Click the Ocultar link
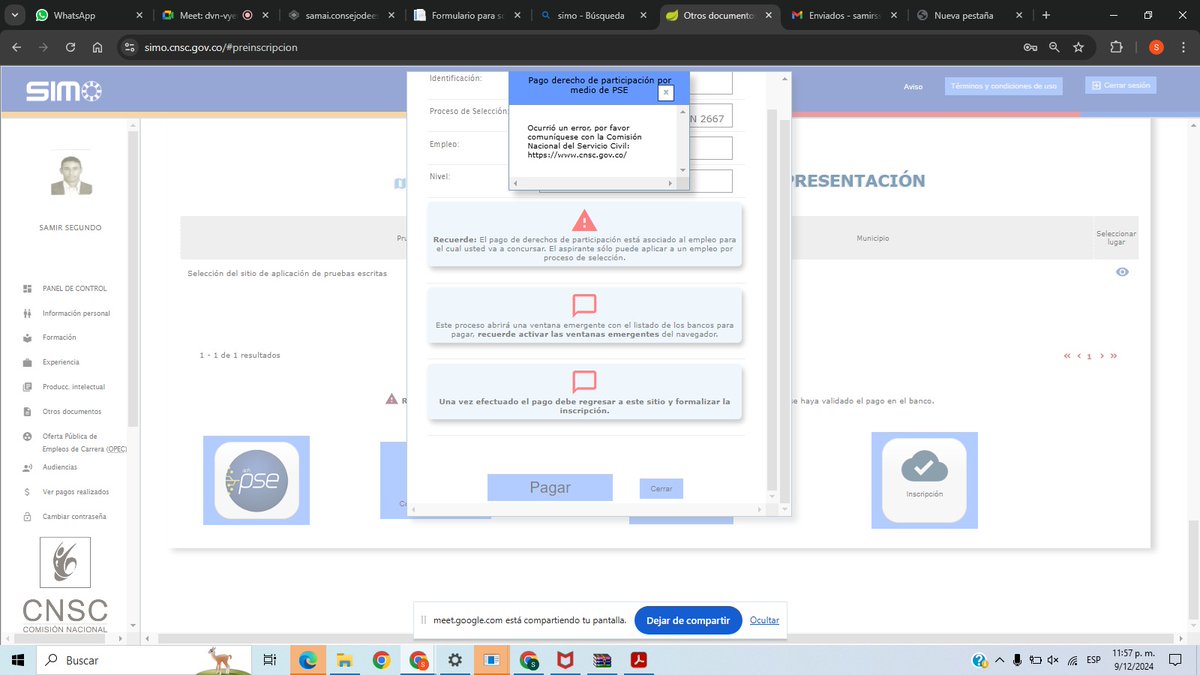The height and width of the screenshot is (675, 1200). [764, 620]
